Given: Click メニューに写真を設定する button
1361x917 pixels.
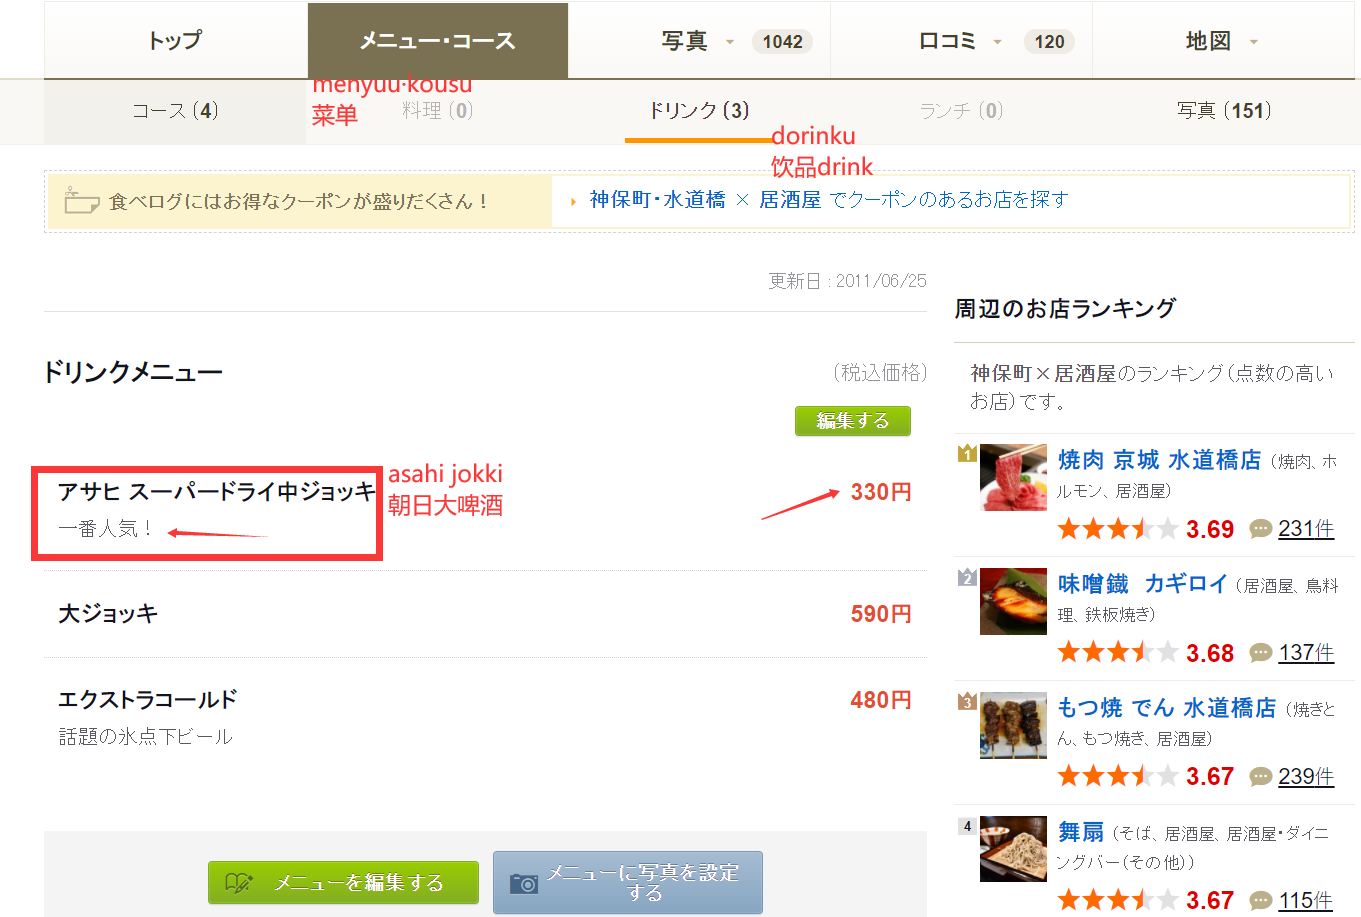Looking at the screenshot, I should pos(628,882).
